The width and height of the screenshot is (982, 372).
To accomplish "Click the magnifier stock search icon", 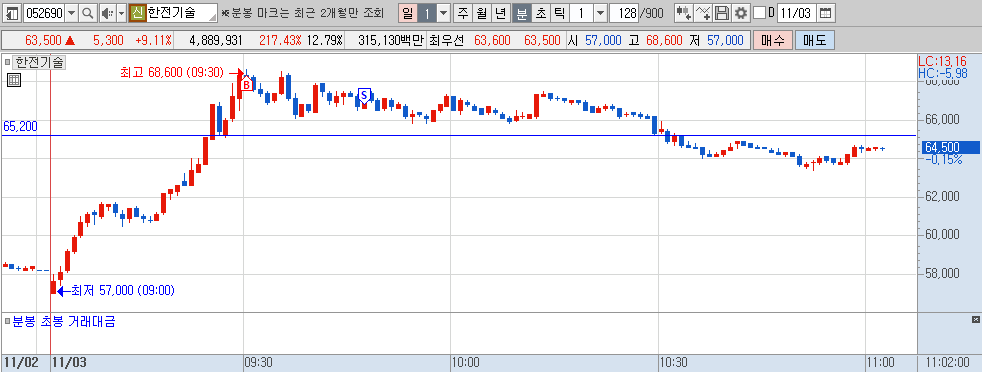I will pyautogui.click(x=88, y=13).
